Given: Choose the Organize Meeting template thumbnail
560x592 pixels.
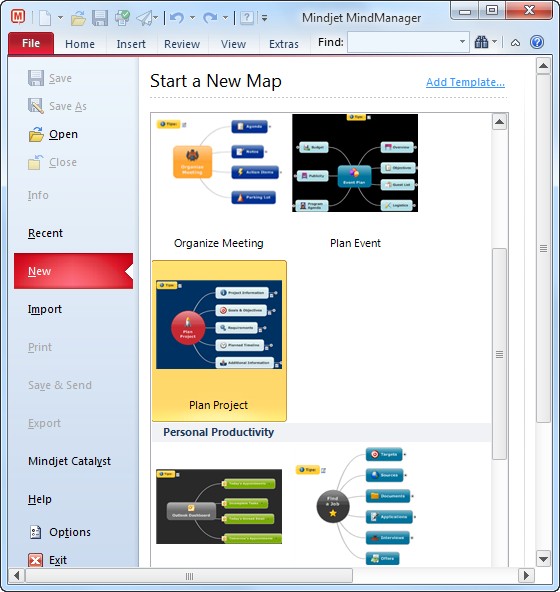Looking at the screenshot, I should coord(218,162).
